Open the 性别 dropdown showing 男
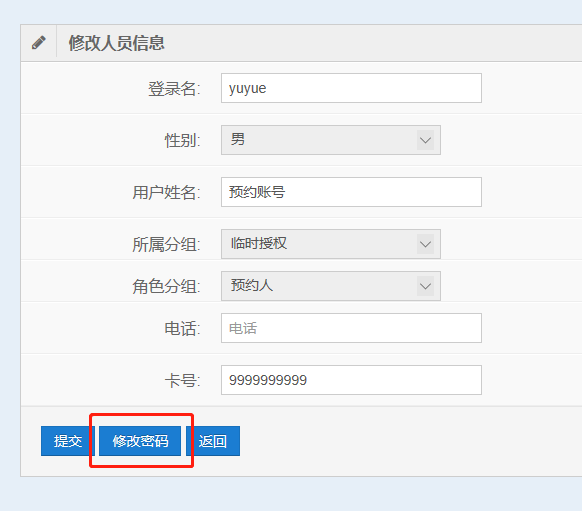 pos(331,140)
